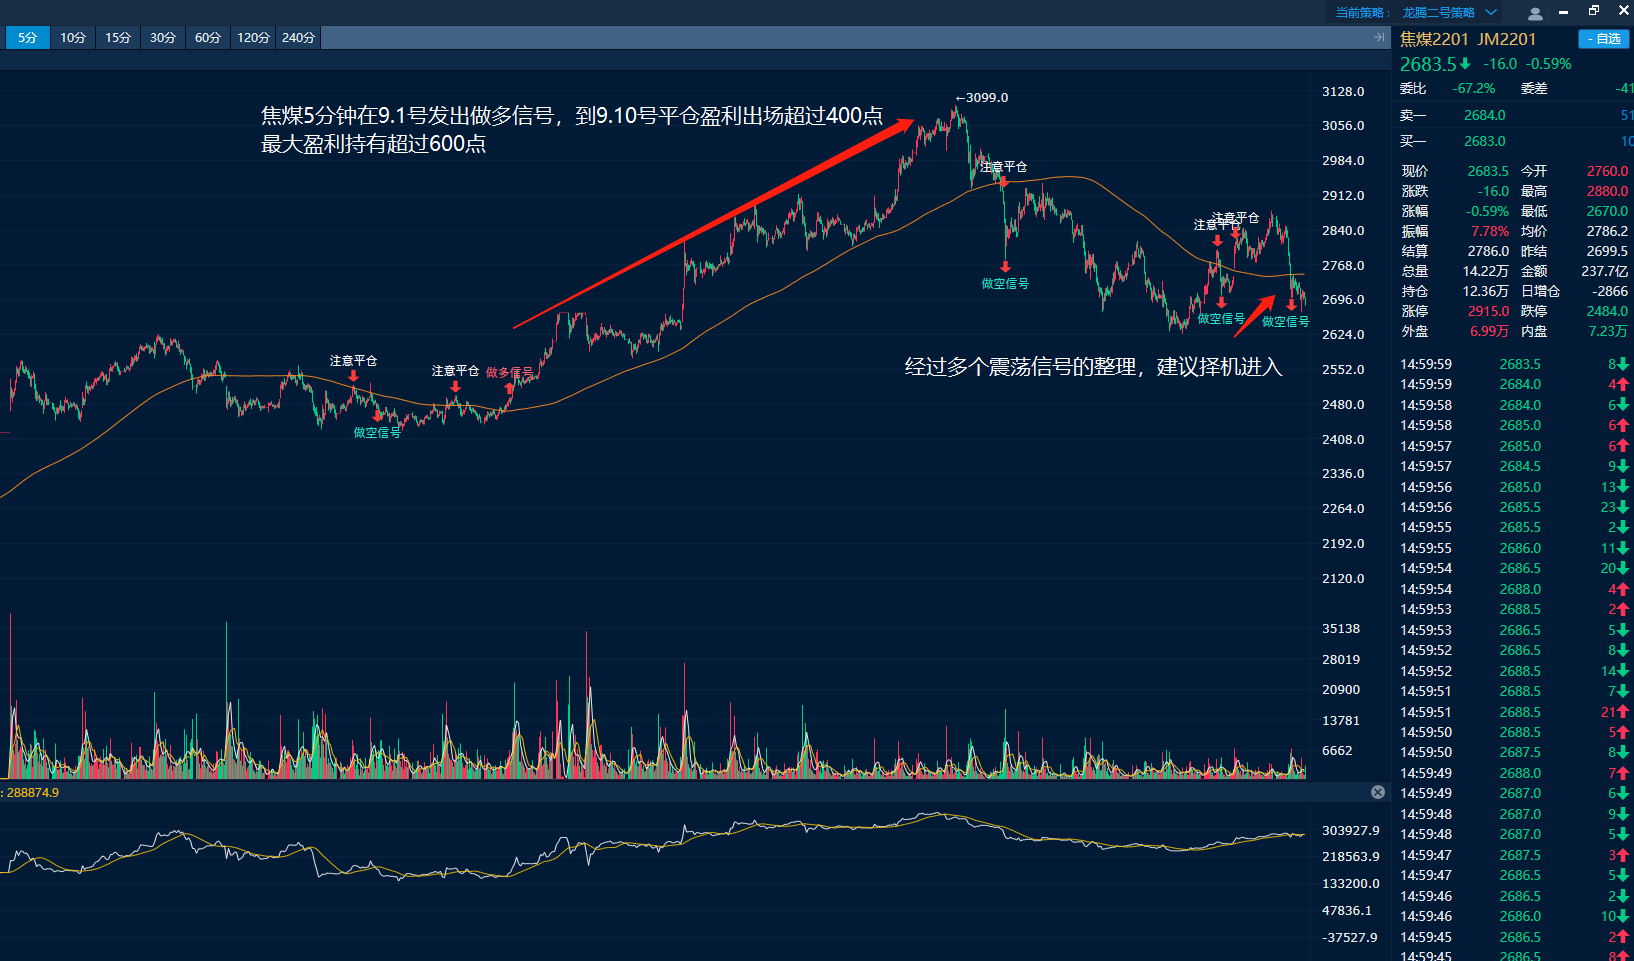Click the 120分 timeframe button
This screenshot has height=961, width=1634.
tap(253, 38)
